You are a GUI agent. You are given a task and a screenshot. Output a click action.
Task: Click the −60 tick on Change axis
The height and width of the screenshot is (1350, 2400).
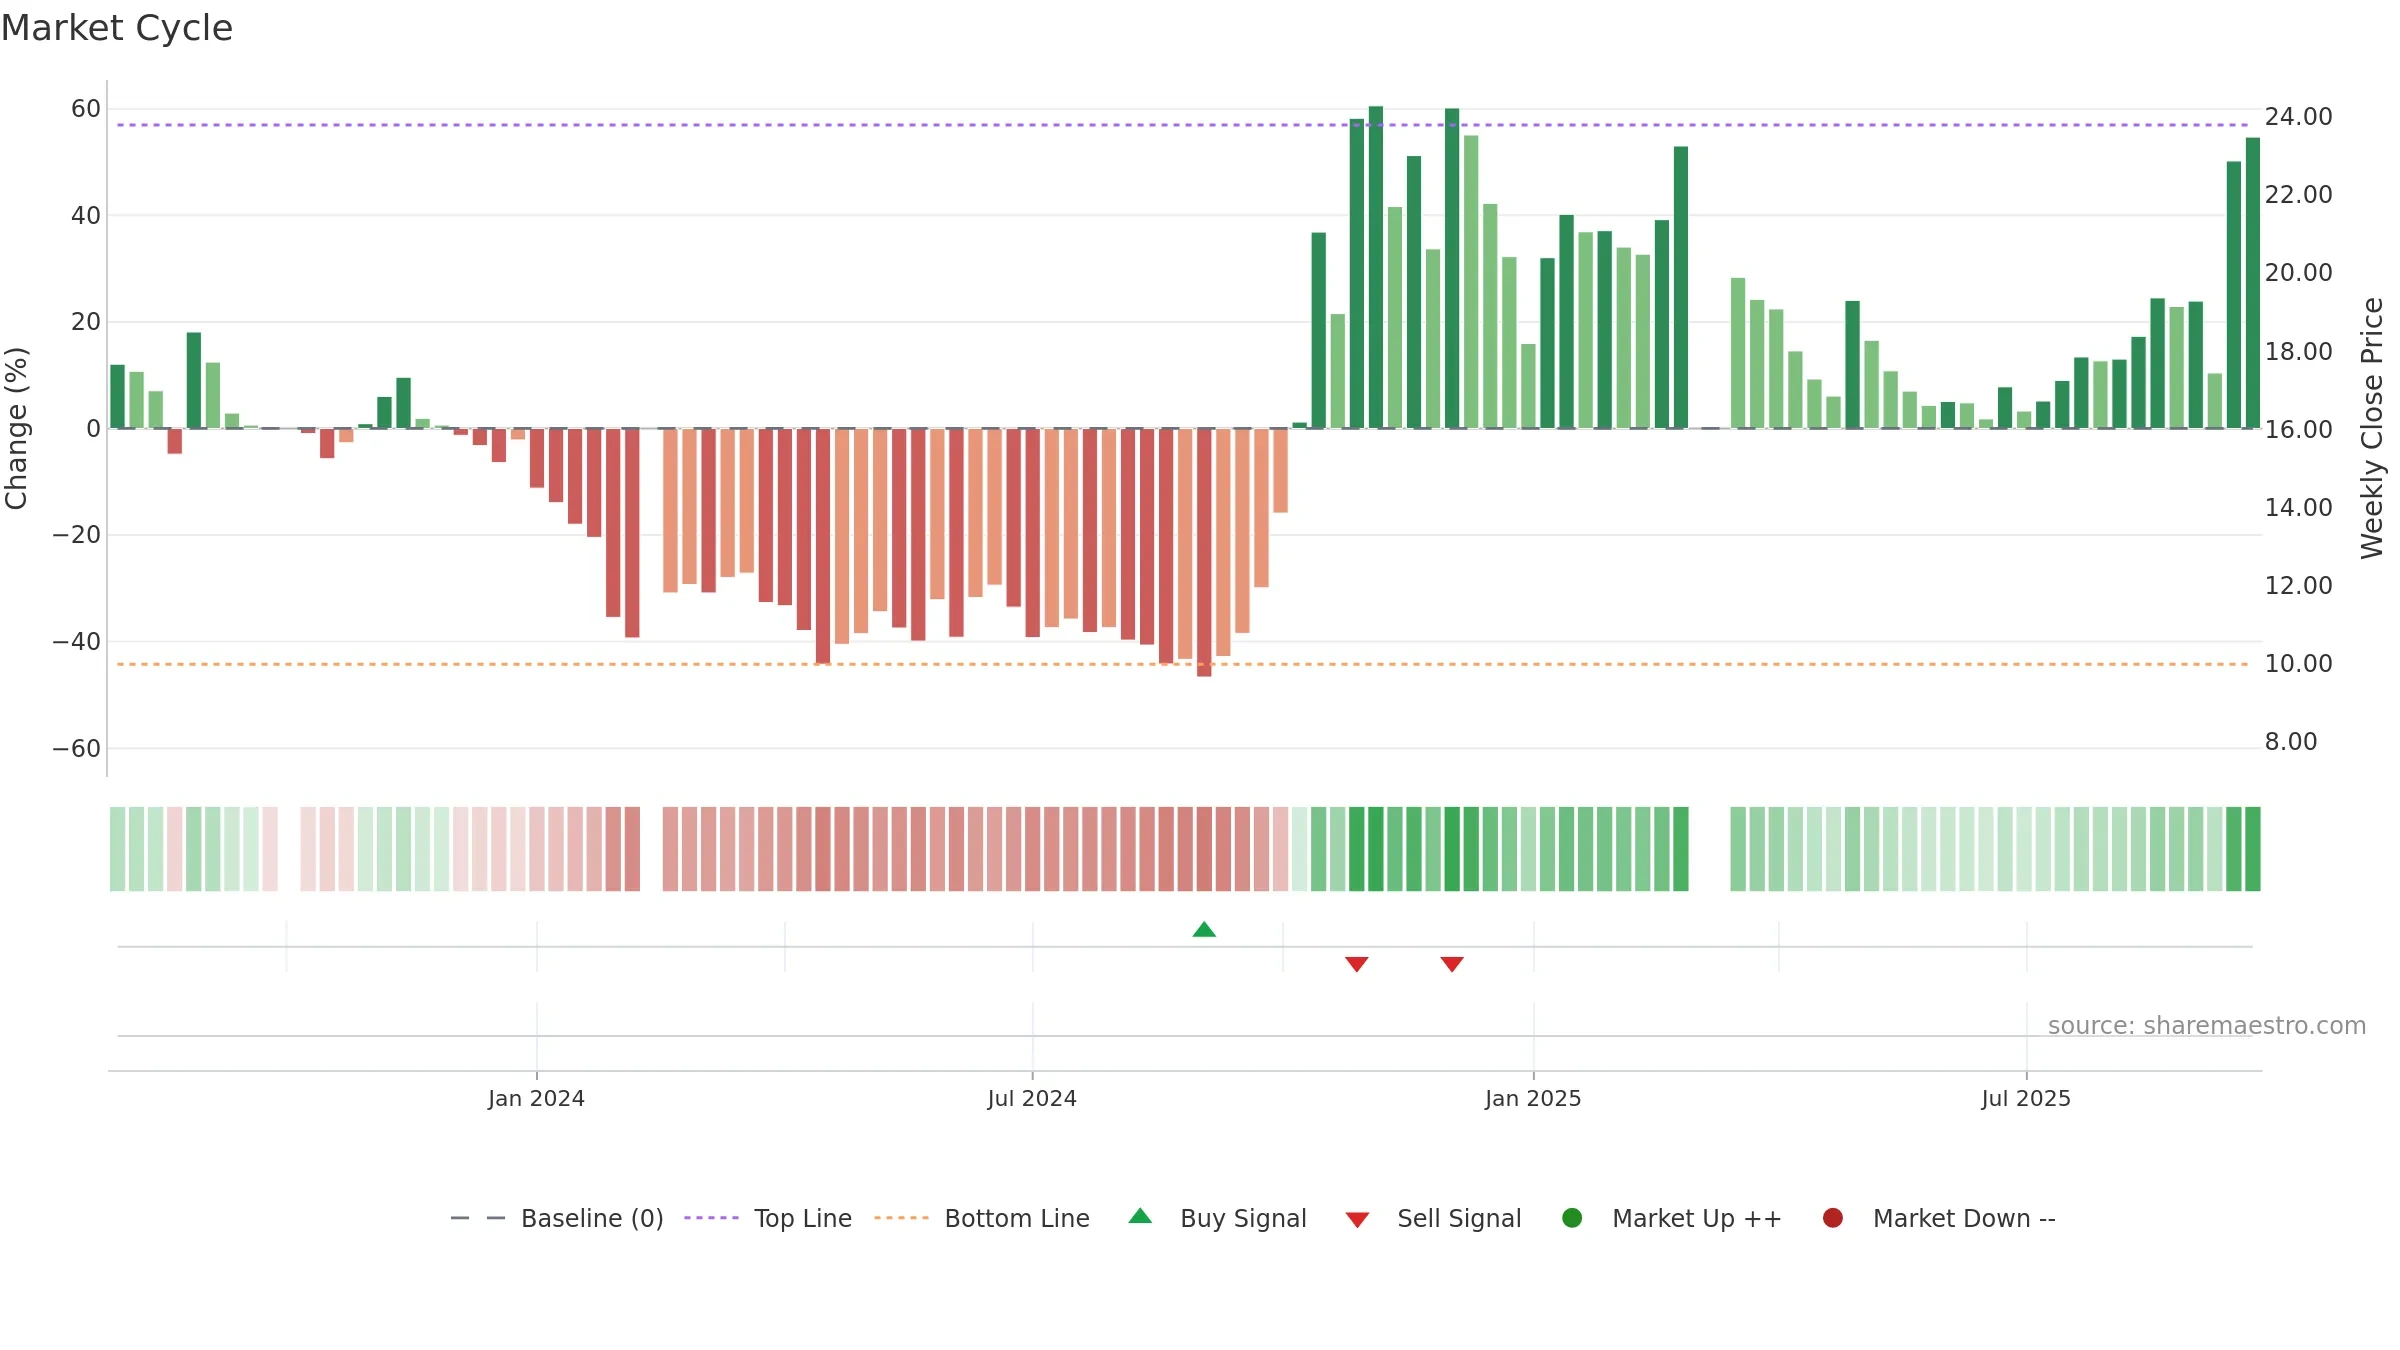[77, 748]
